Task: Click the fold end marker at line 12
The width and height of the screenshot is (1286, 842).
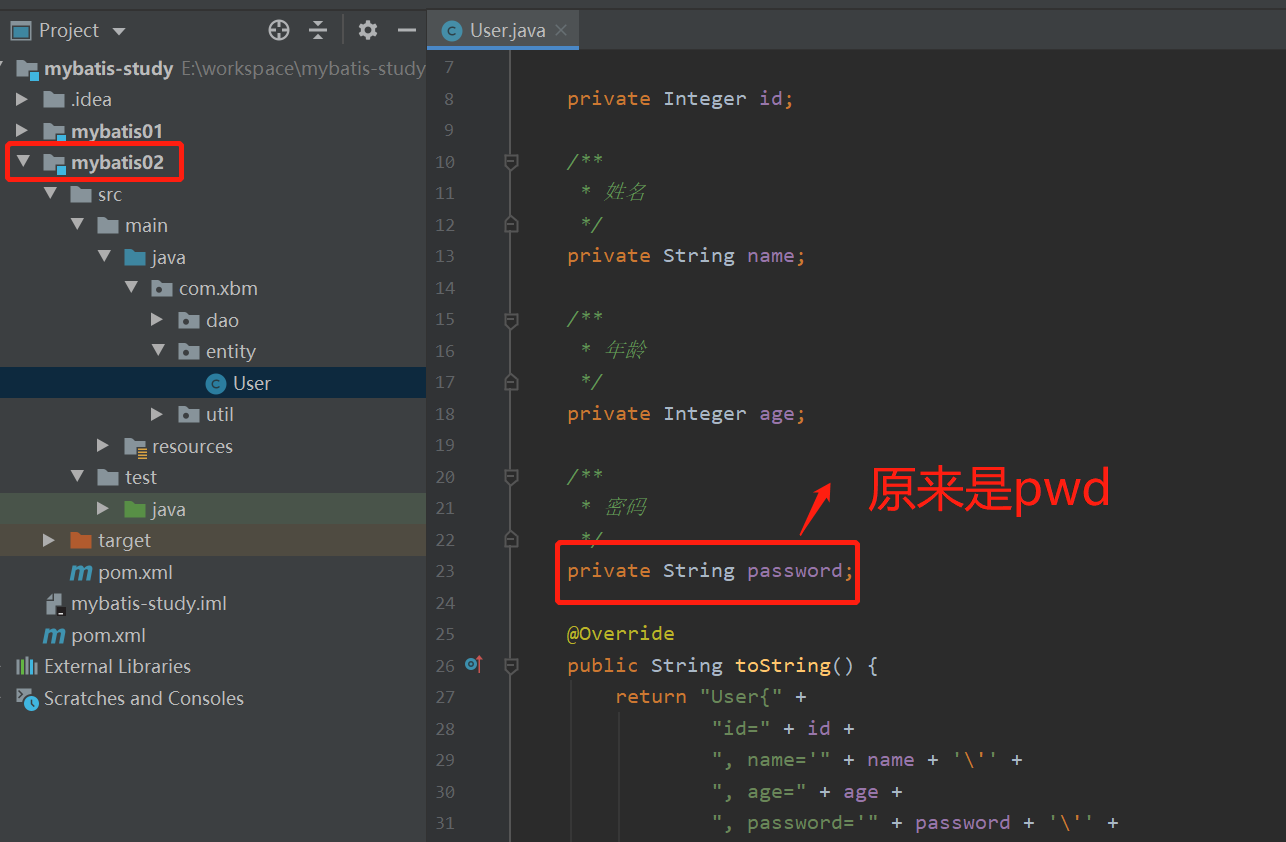Action: tap(511, 225)
